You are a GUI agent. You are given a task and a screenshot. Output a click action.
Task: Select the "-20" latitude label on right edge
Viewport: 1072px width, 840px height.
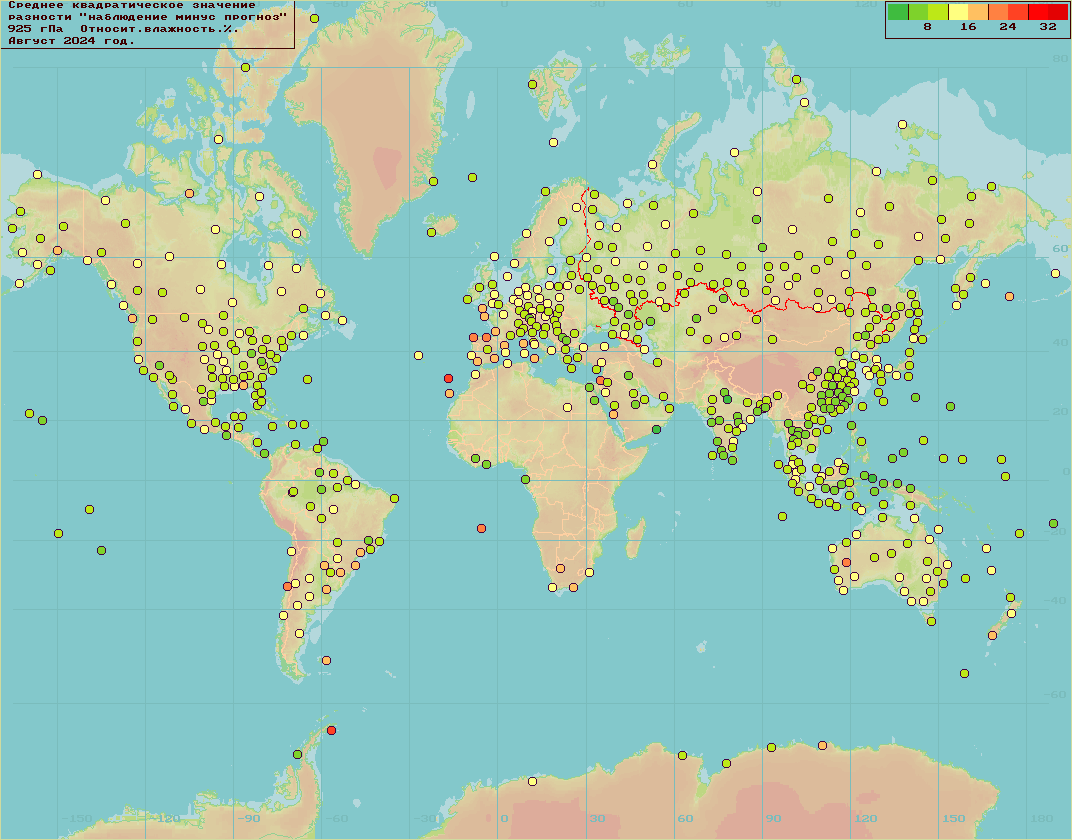pyautogui.click(x=1057, y=531)
